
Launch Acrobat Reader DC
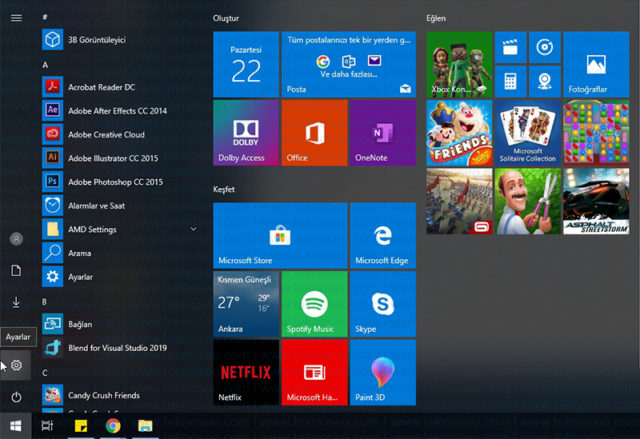pos(120,87)
